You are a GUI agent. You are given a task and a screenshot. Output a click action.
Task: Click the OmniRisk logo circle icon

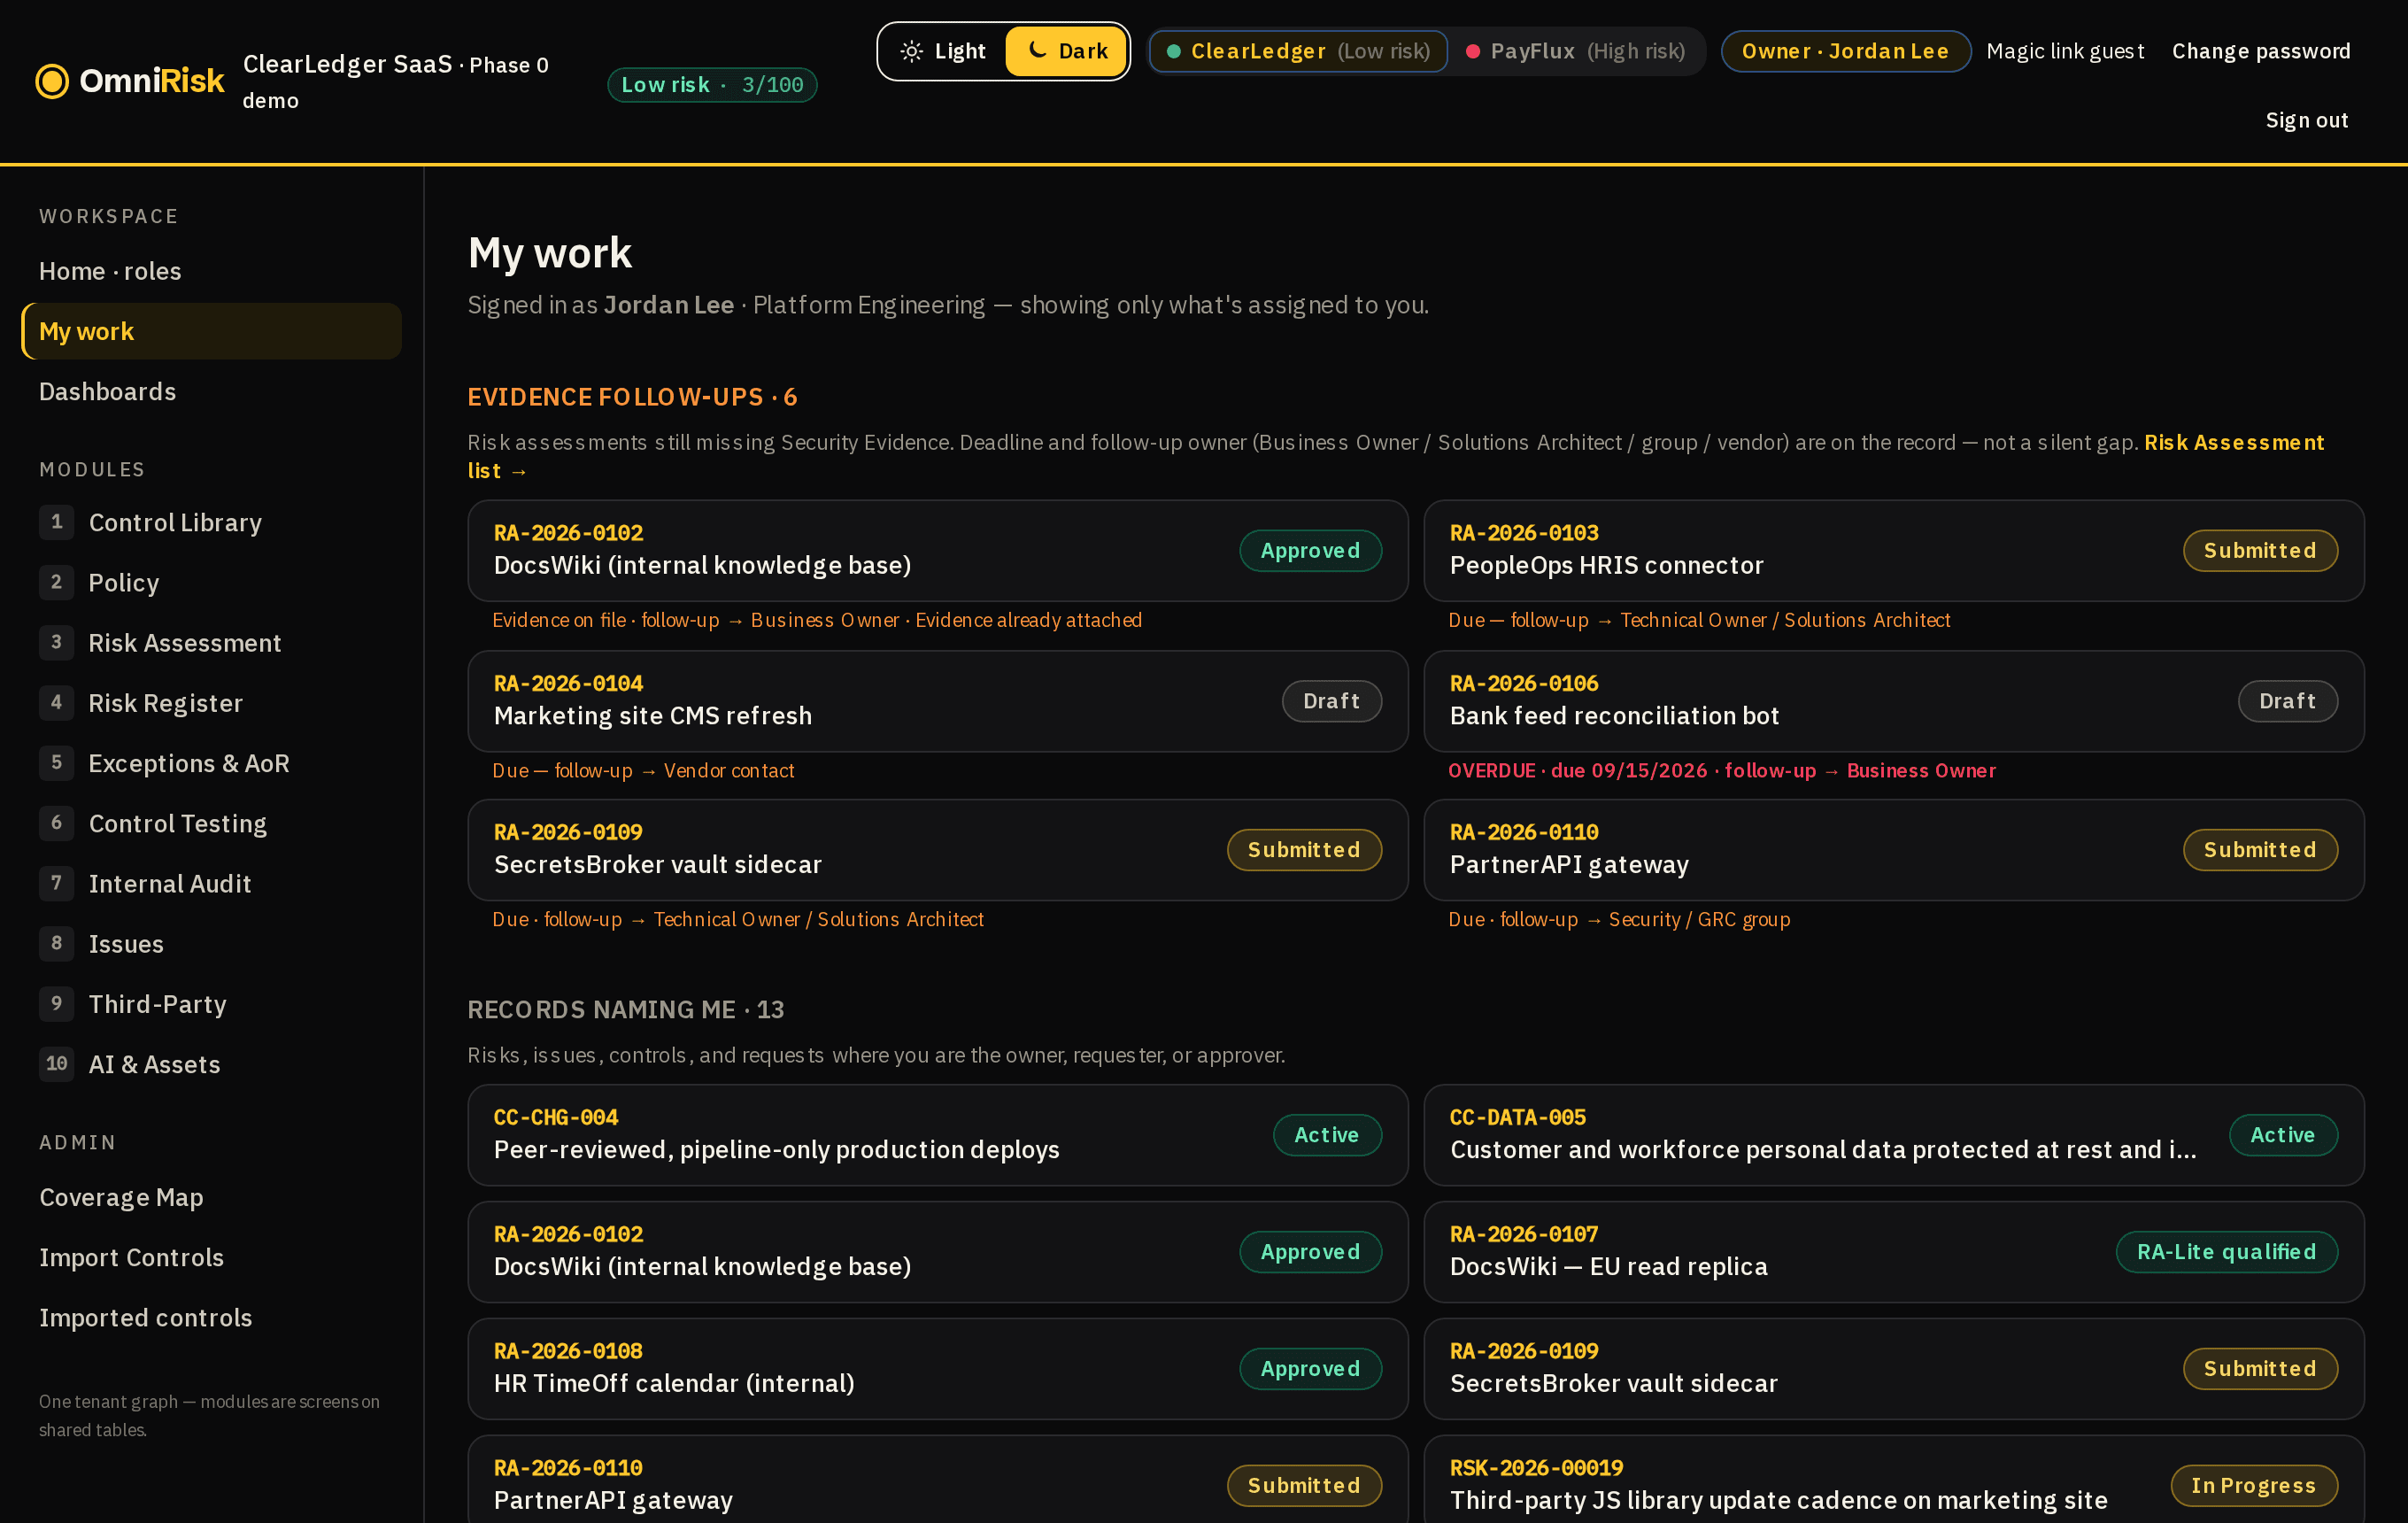[52, 81]
